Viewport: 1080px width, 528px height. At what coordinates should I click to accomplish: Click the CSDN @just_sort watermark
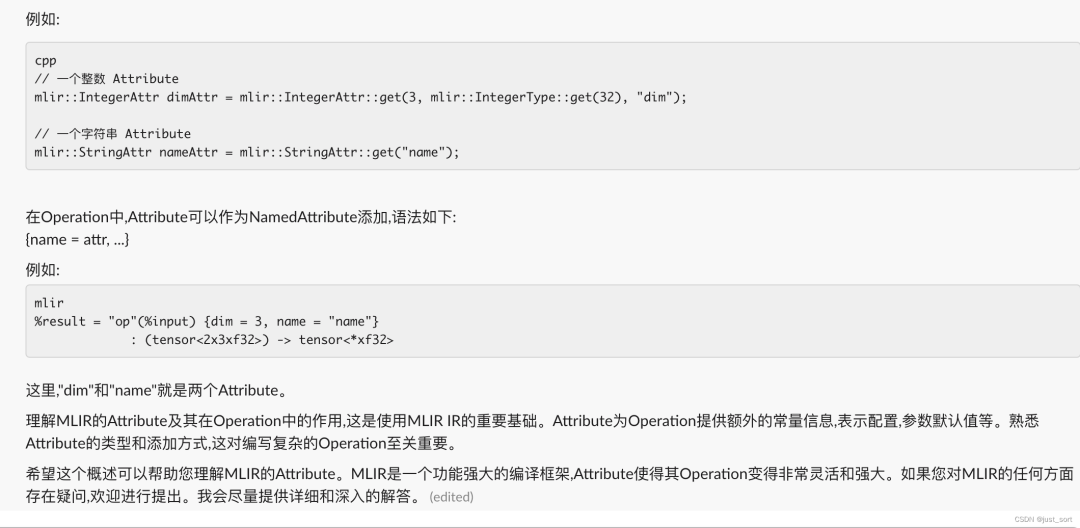click(1043, 520)
